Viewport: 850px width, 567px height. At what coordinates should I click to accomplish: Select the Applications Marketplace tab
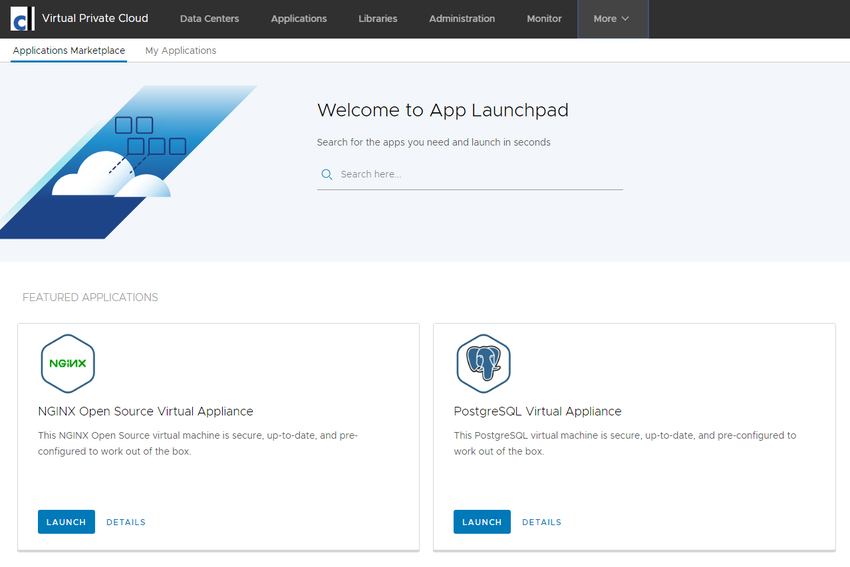click(69, 50)
